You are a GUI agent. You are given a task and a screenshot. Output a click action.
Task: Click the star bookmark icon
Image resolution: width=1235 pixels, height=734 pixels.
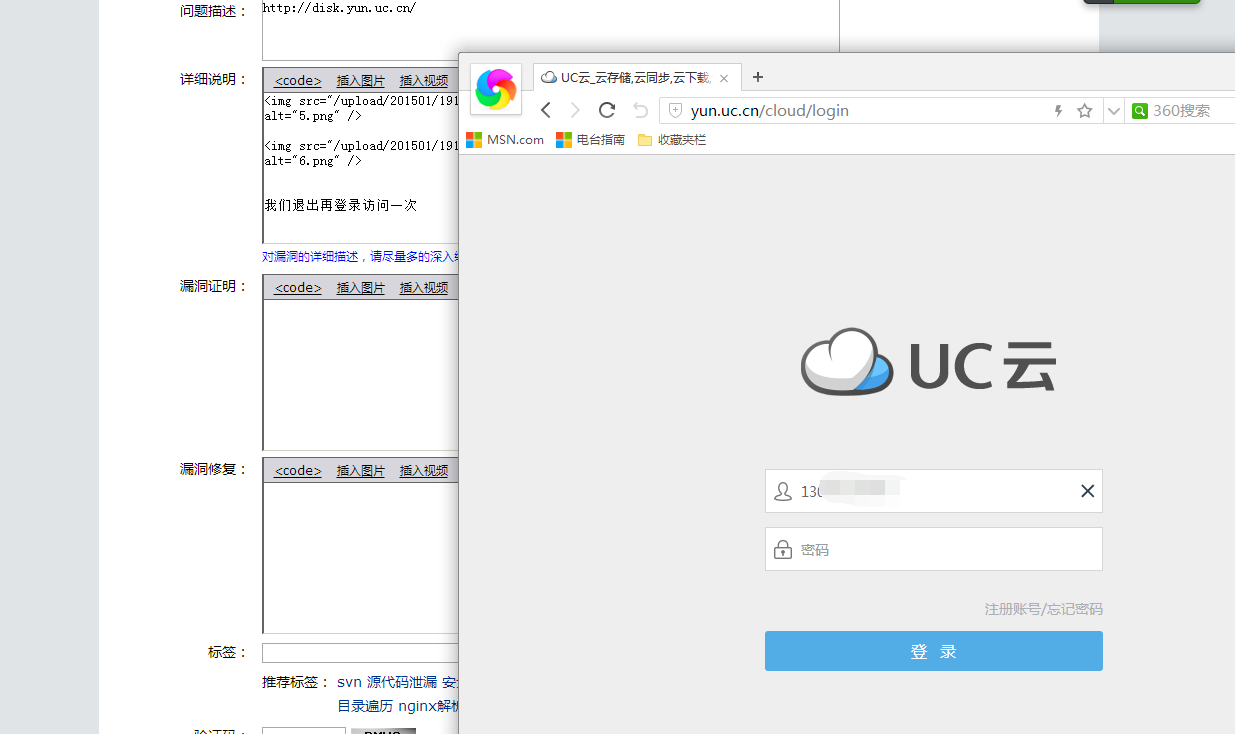coord(1084,111)
